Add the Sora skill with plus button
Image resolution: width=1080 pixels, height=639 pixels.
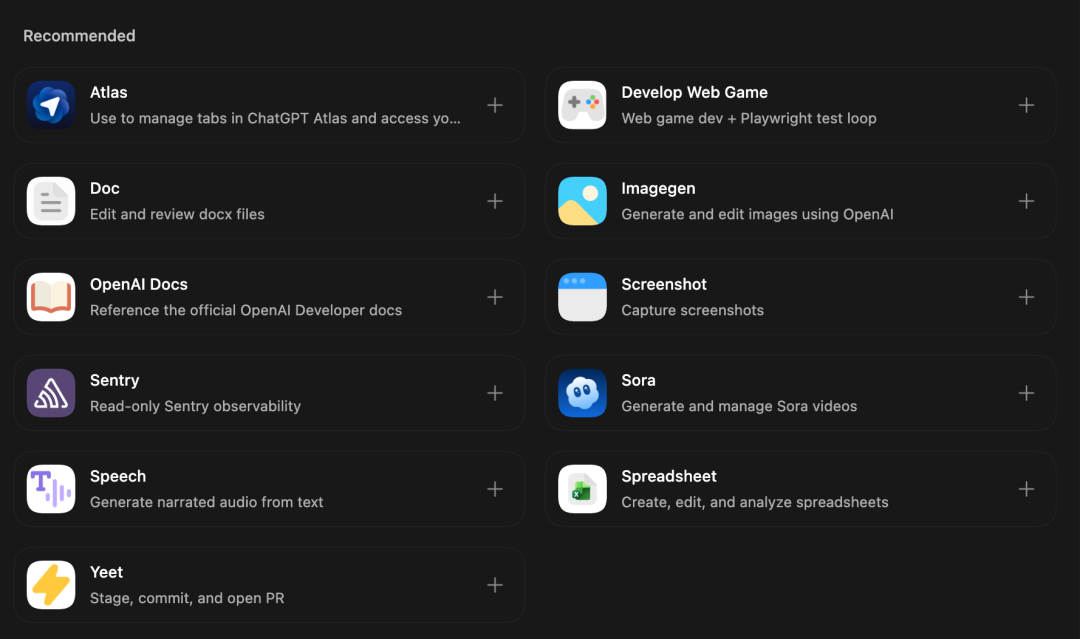coord(1026,393)
